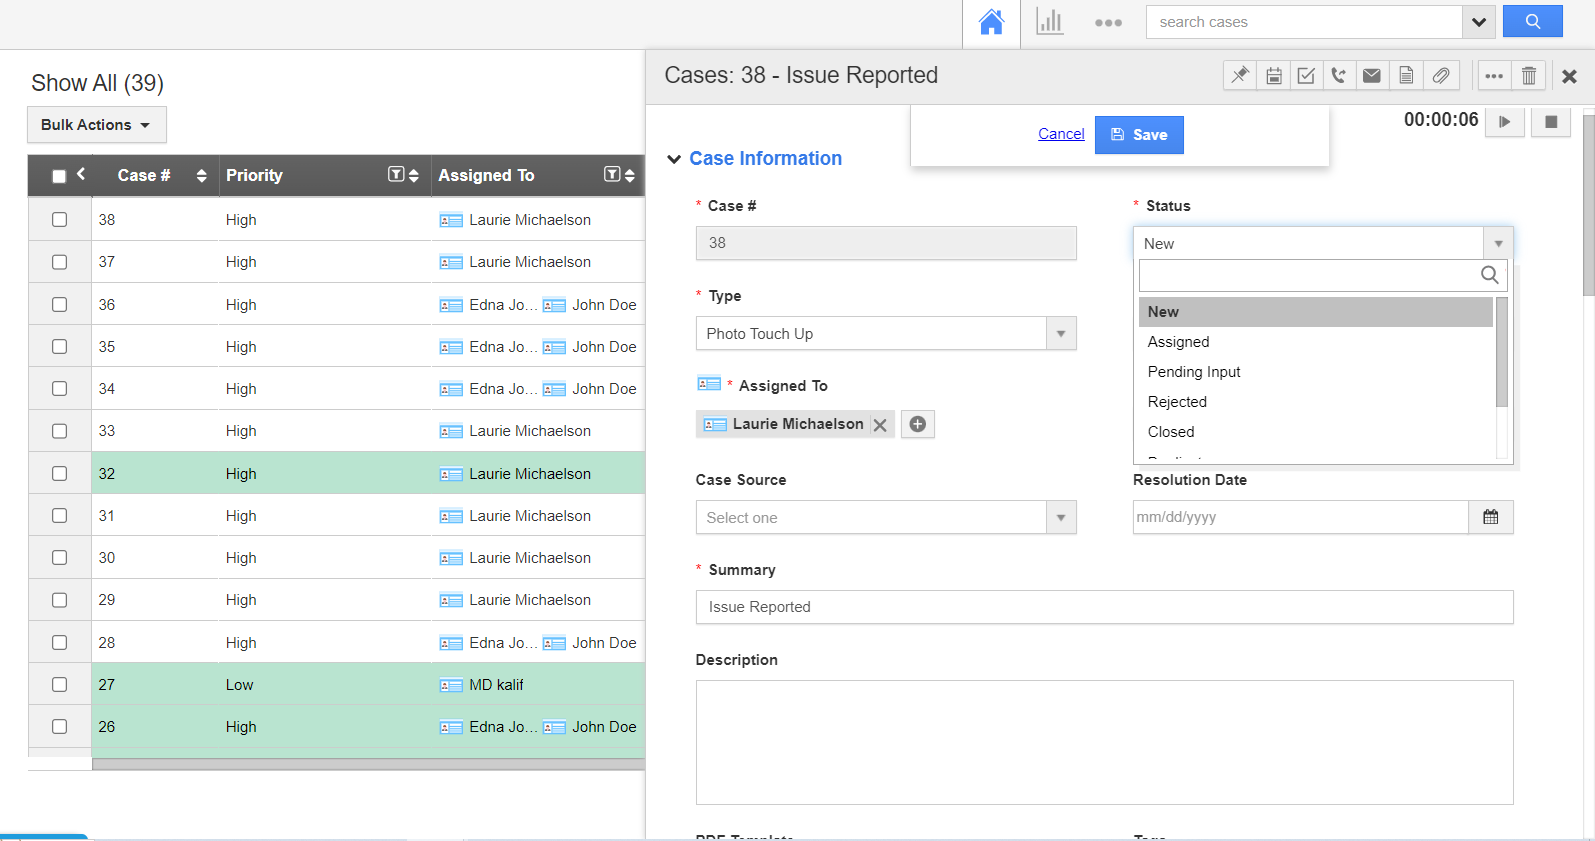Viewport: 1595px width, 841px height.
Task: Start the timer with play button
Action: [x=1504, y=122]
